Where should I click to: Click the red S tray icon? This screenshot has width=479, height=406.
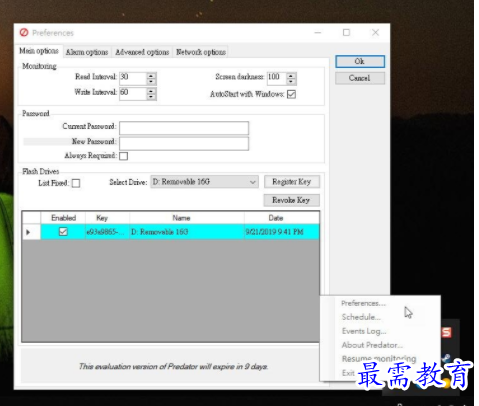tap(446, 332)
